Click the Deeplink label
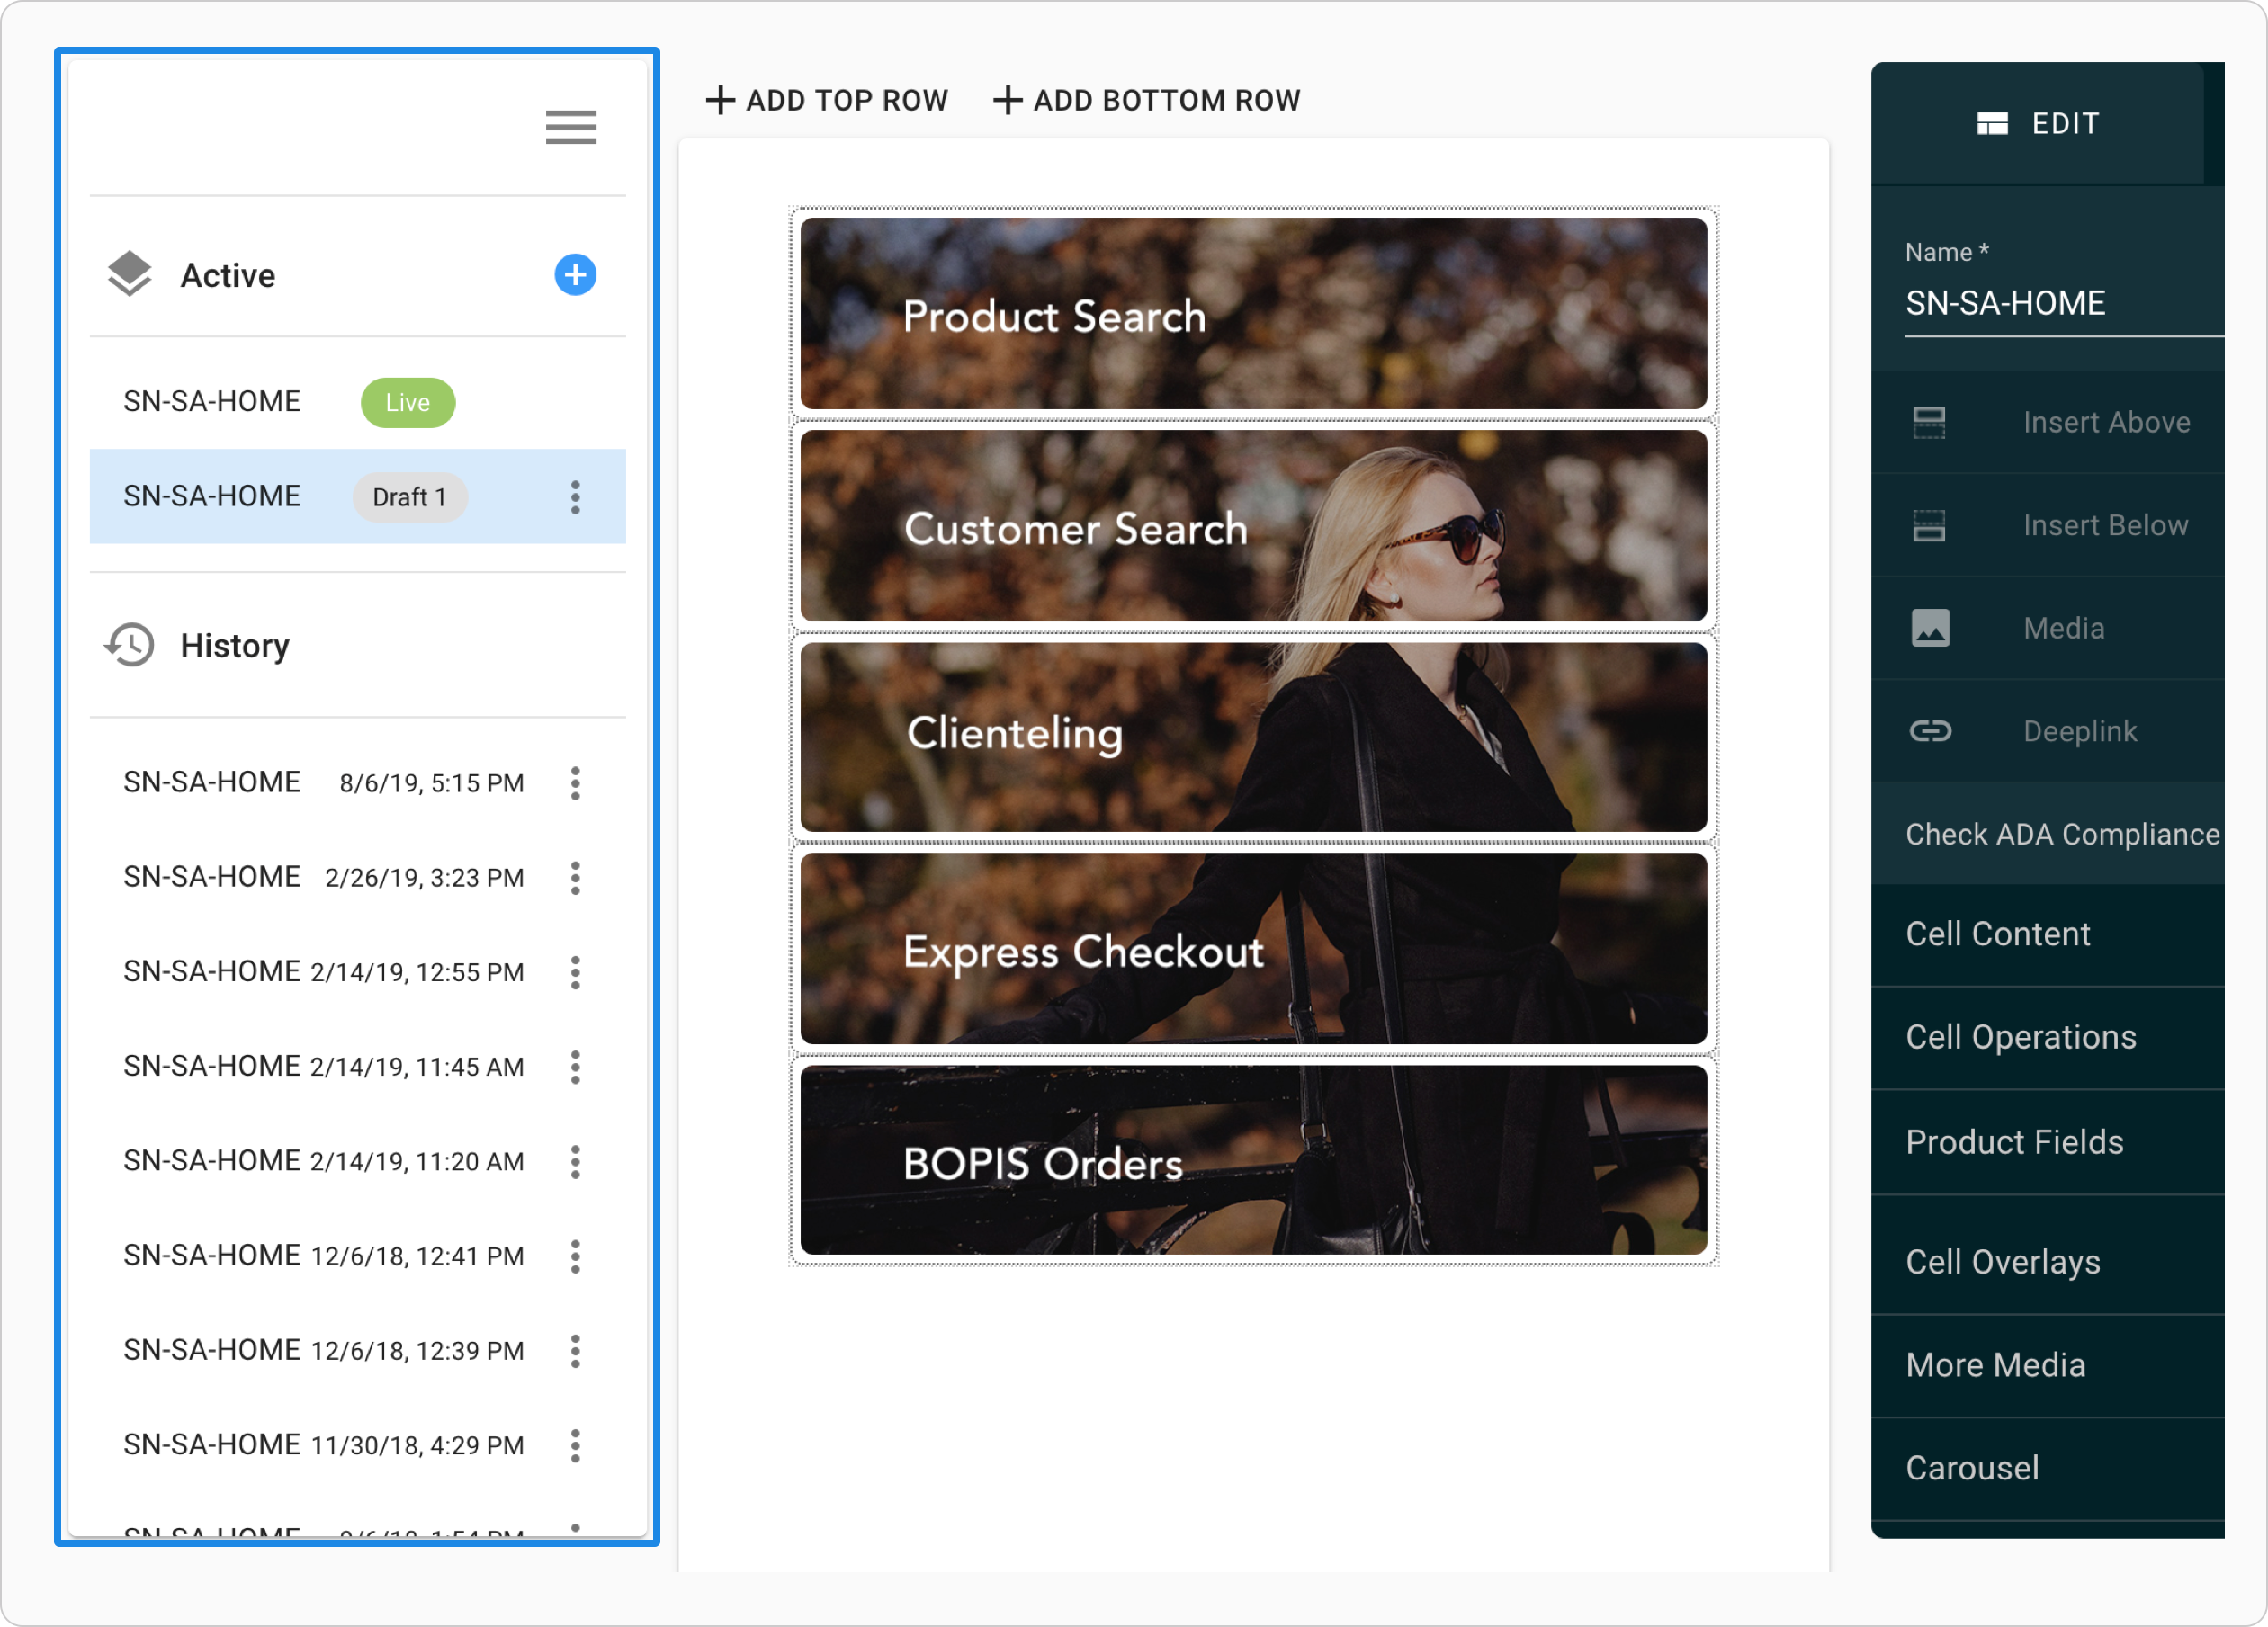2268x1627 pixels. (2080, 731)
